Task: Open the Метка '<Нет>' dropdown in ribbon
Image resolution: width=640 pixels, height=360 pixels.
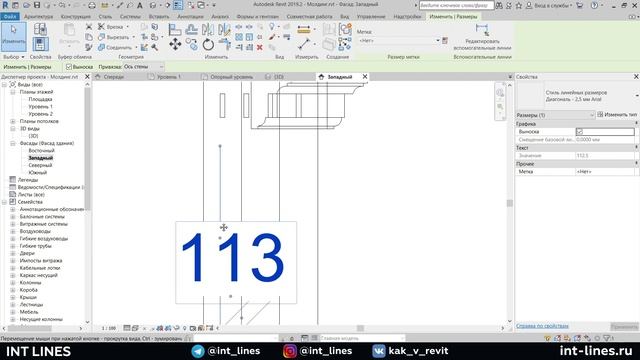Action: tap(399, 40)
